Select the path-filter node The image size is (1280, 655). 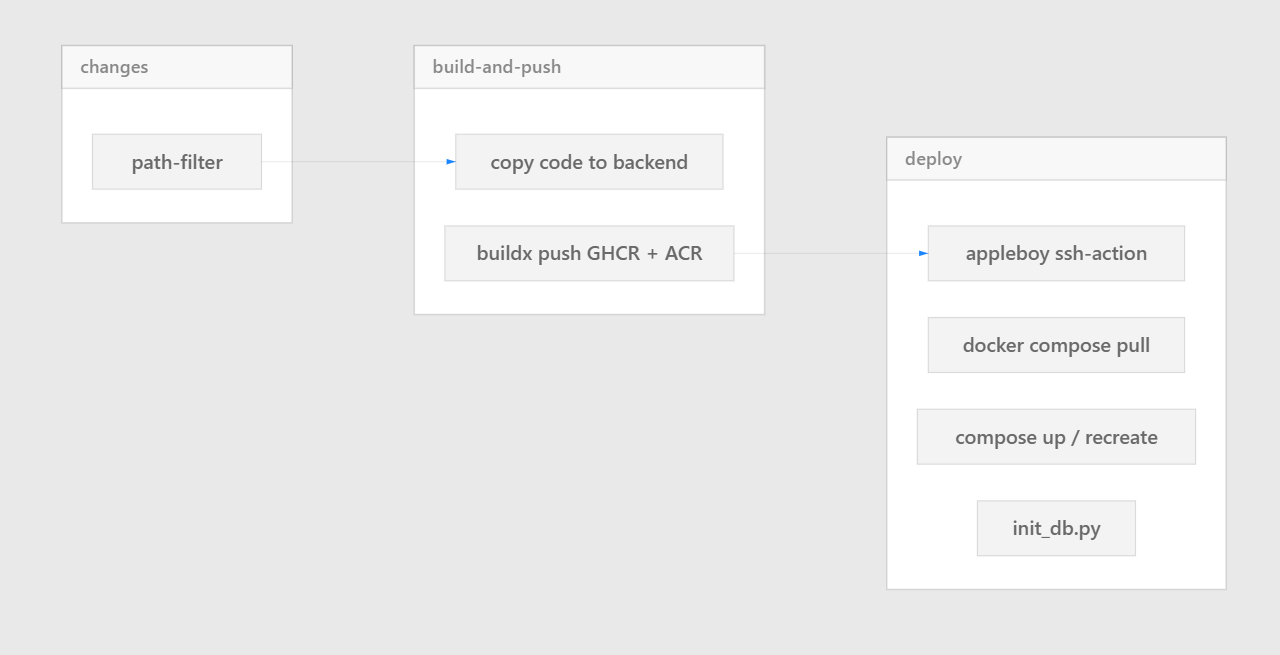(x=177, y=162)
